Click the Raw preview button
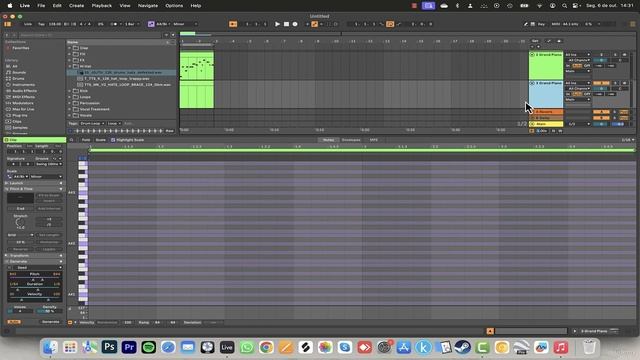Viewport: 640px width, 360px height. [169, 131]
